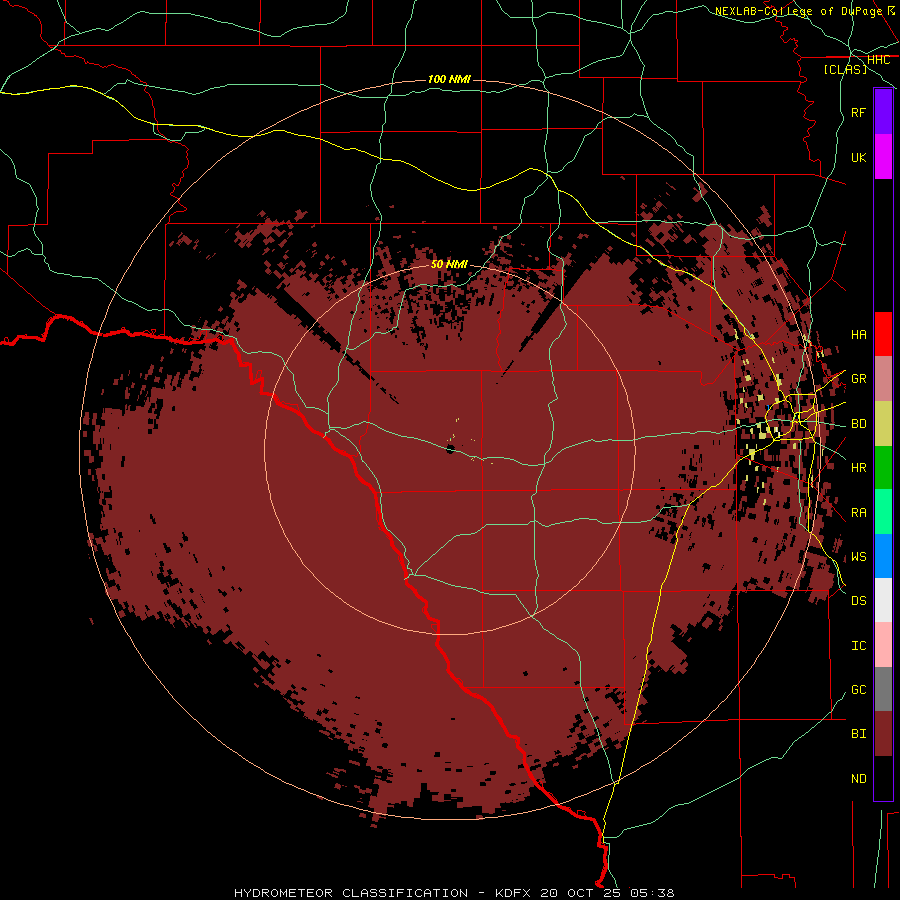Click the HYDROMETEOR CLASSIFICATION title text
Screen dimensions: 900x900
click(351, 893)
